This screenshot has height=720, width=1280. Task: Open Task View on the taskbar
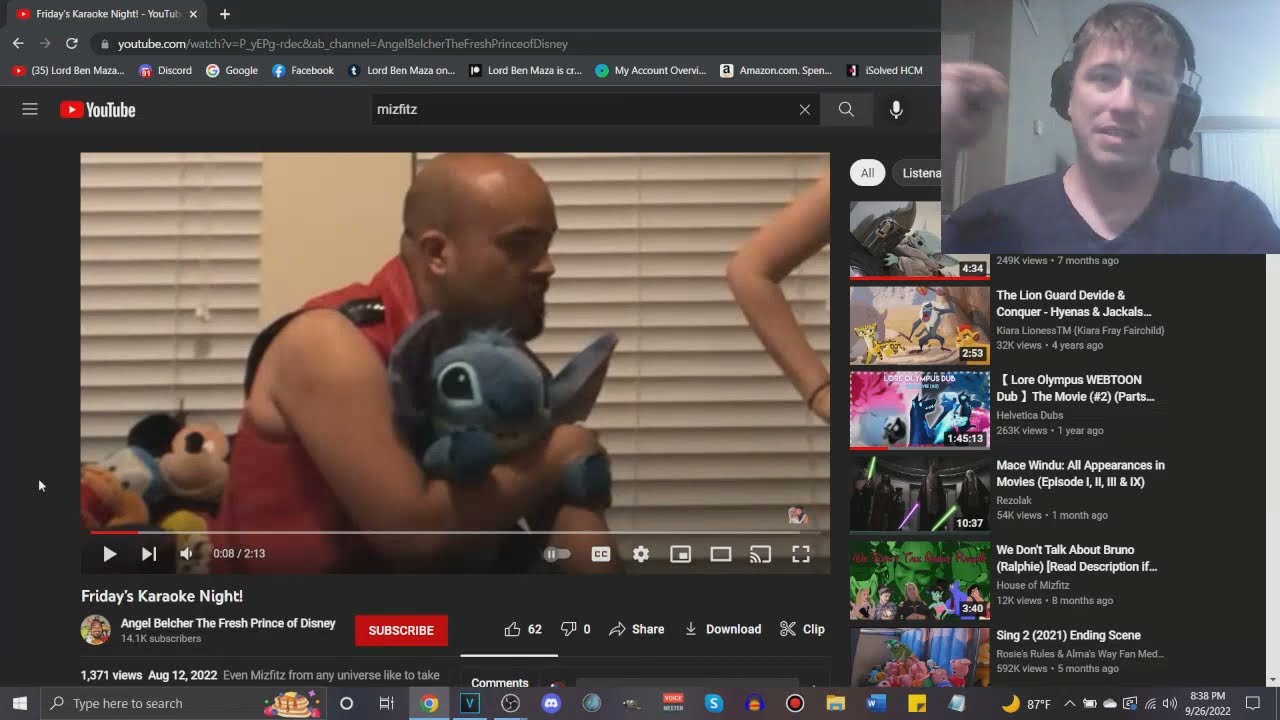(386, 703)
